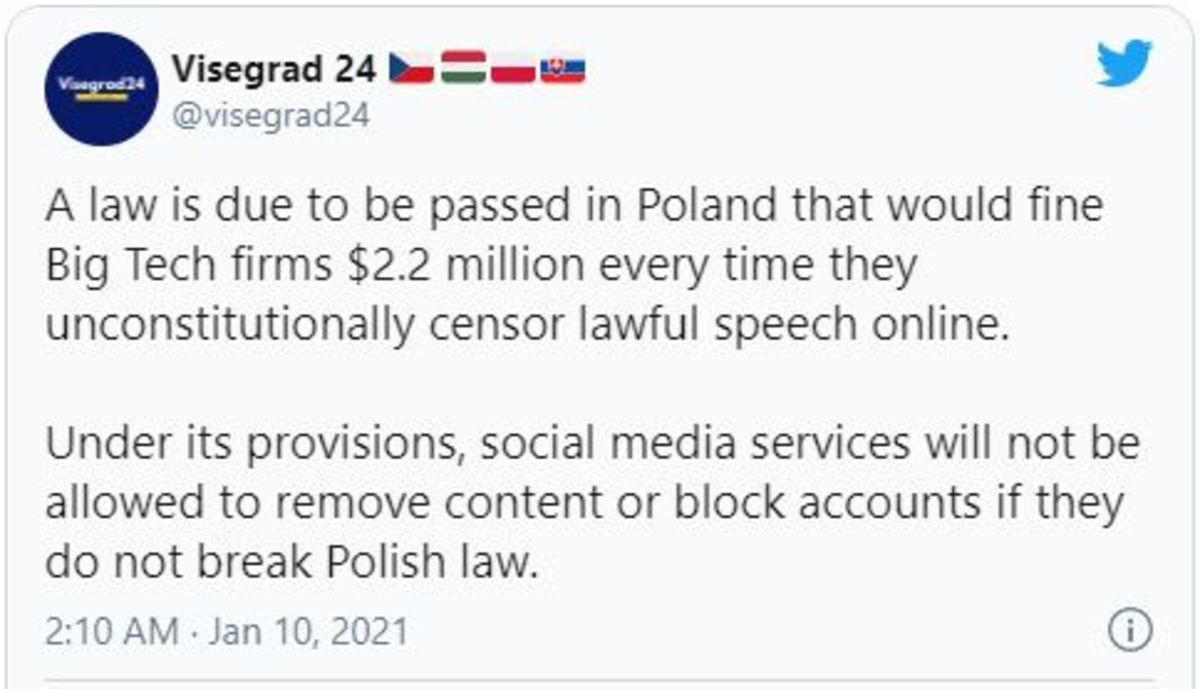This screenshot has width=1200, height=689.
Task: Click the Czech flag emoji
Action: click(411, 68)
